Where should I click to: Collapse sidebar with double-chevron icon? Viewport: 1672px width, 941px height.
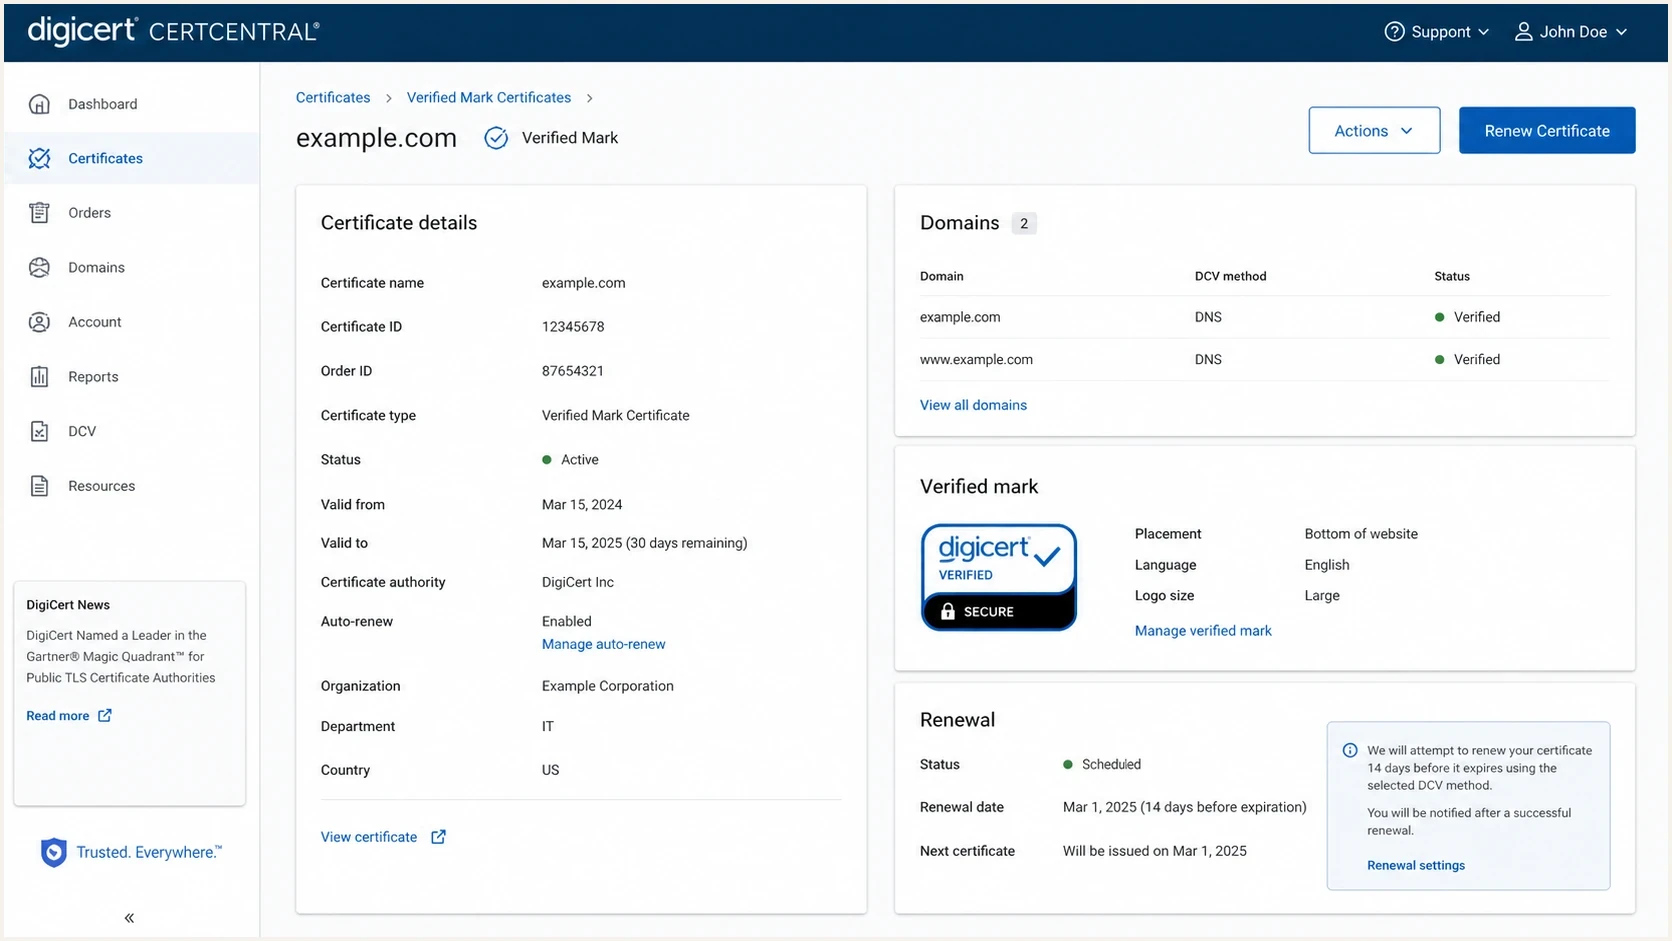pyautogui.click(x=129, y=917)
